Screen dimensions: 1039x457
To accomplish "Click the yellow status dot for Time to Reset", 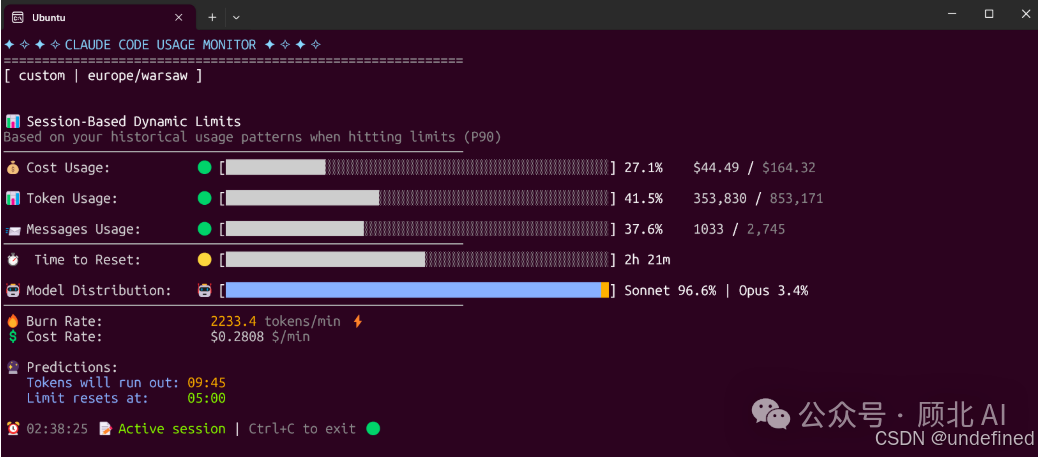I will point(204,260).
